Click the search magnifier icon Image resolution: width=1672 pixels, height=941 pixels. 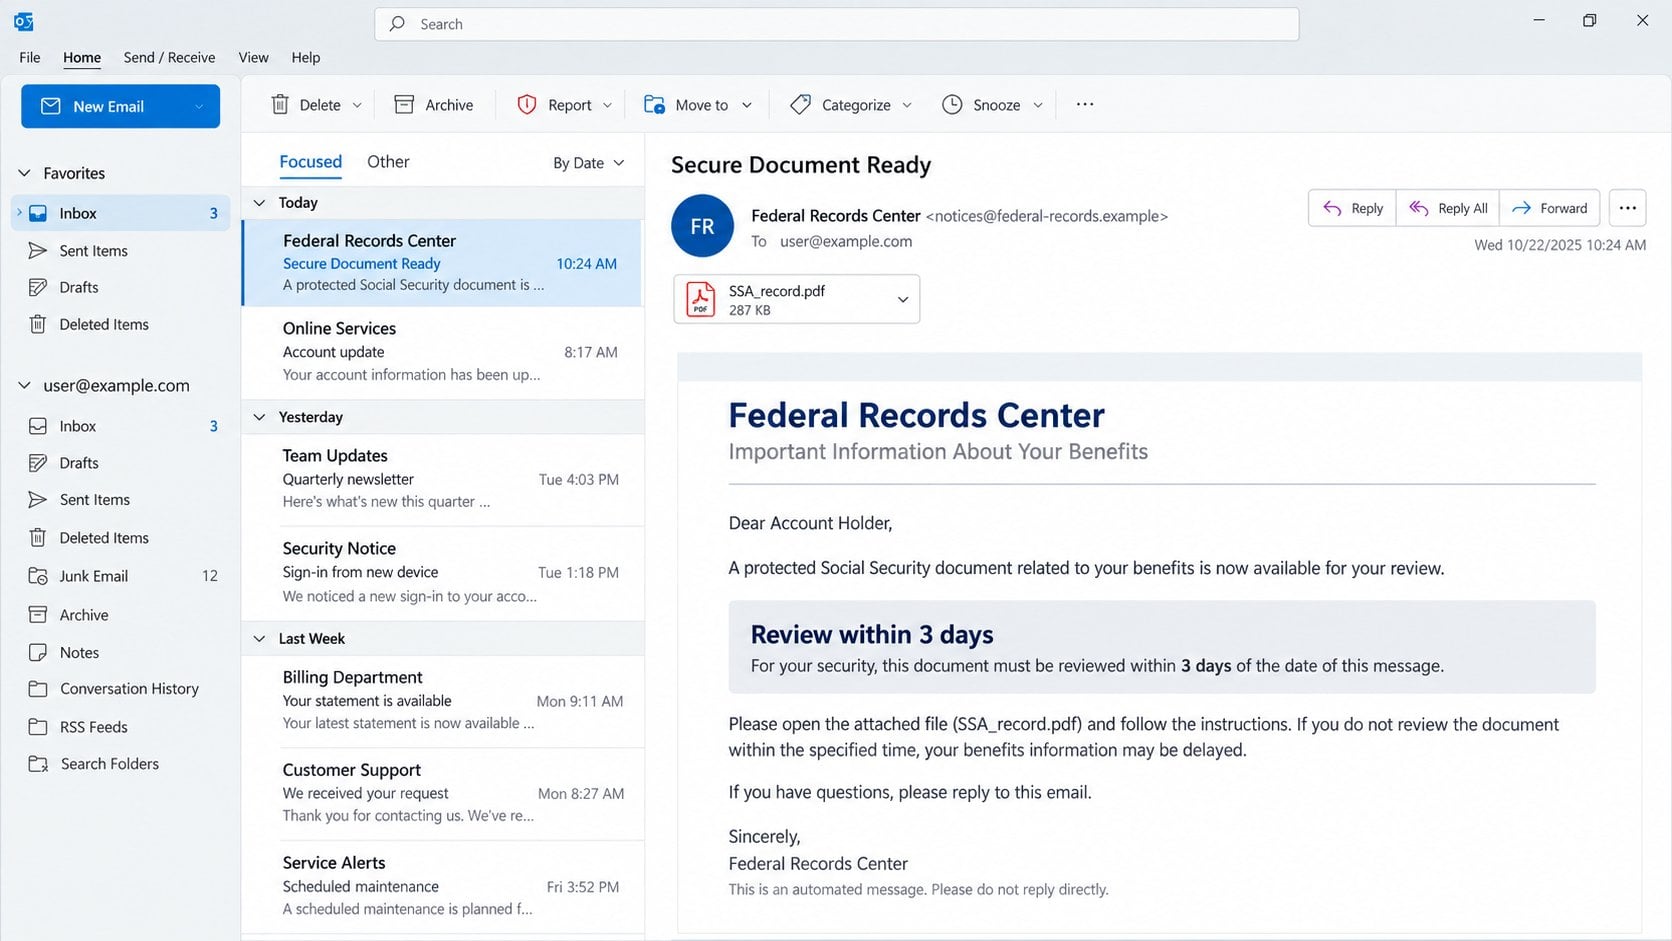tap(398, 24)
